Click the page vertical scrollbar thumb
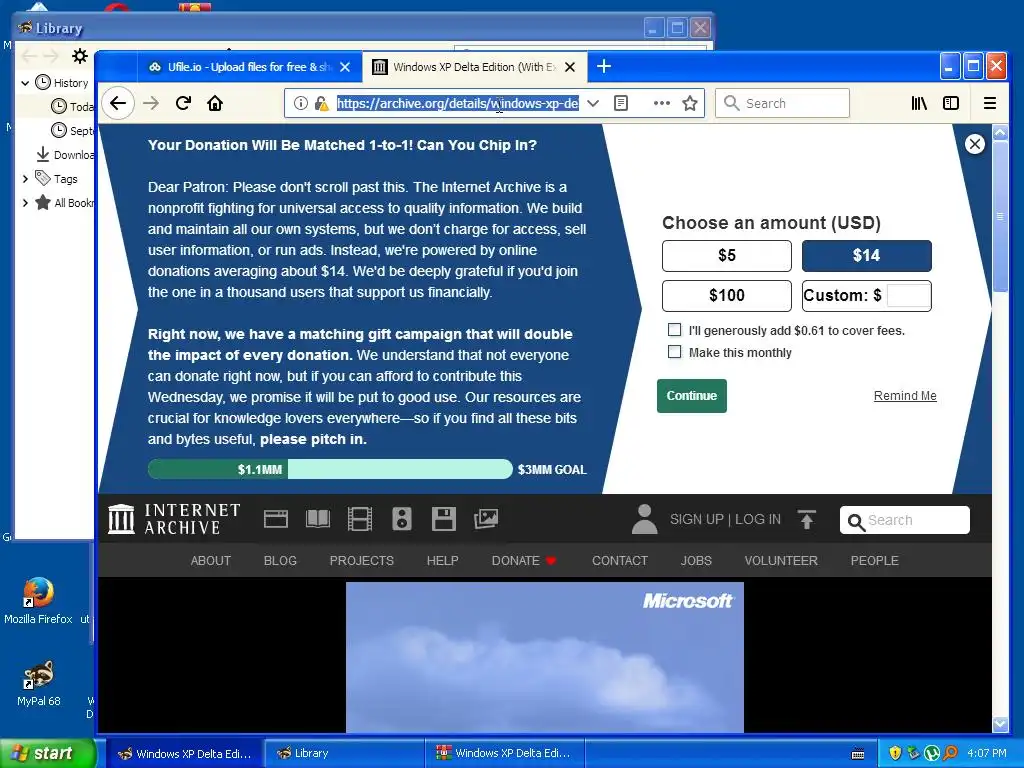 point(1000,216)
